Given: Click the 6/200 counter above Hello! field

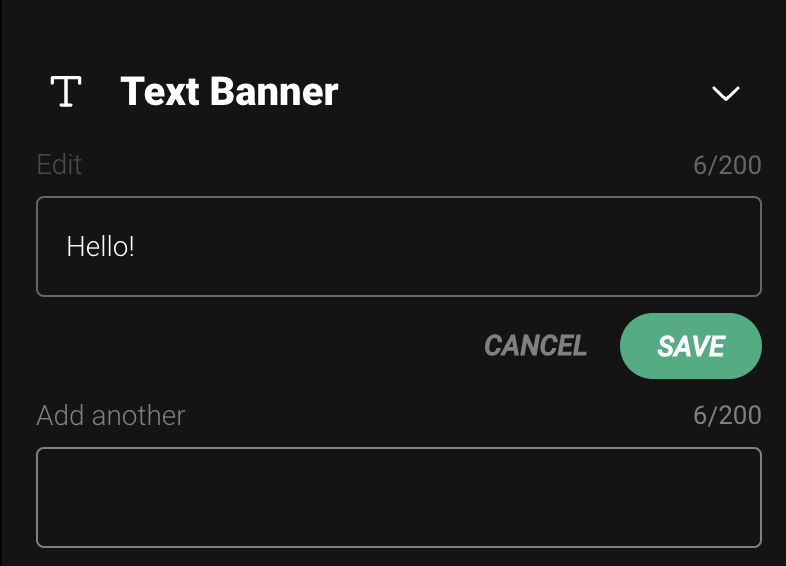Looking at the screenshot, I should coord(727,165).
